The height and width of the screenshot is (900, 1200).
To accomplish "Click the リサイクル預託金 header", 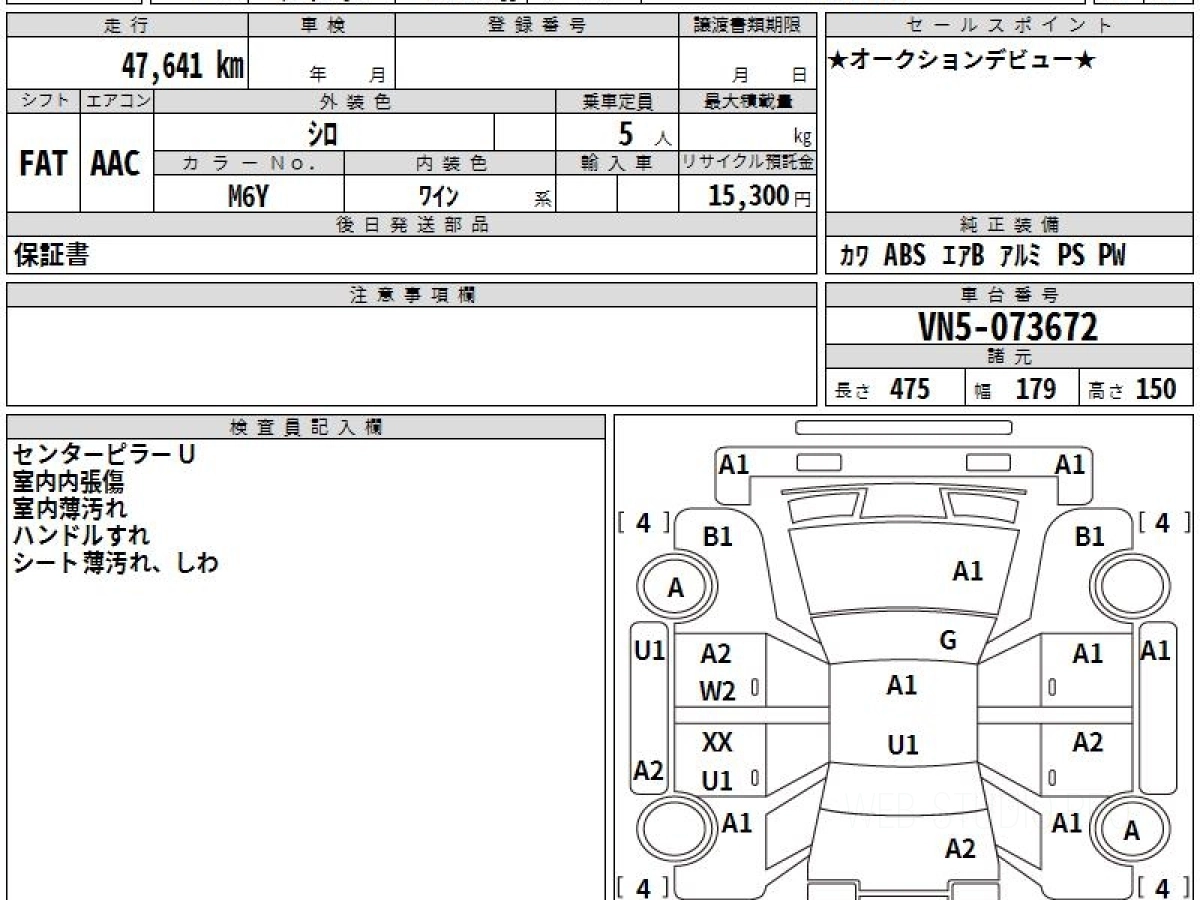I will point(748,163).
